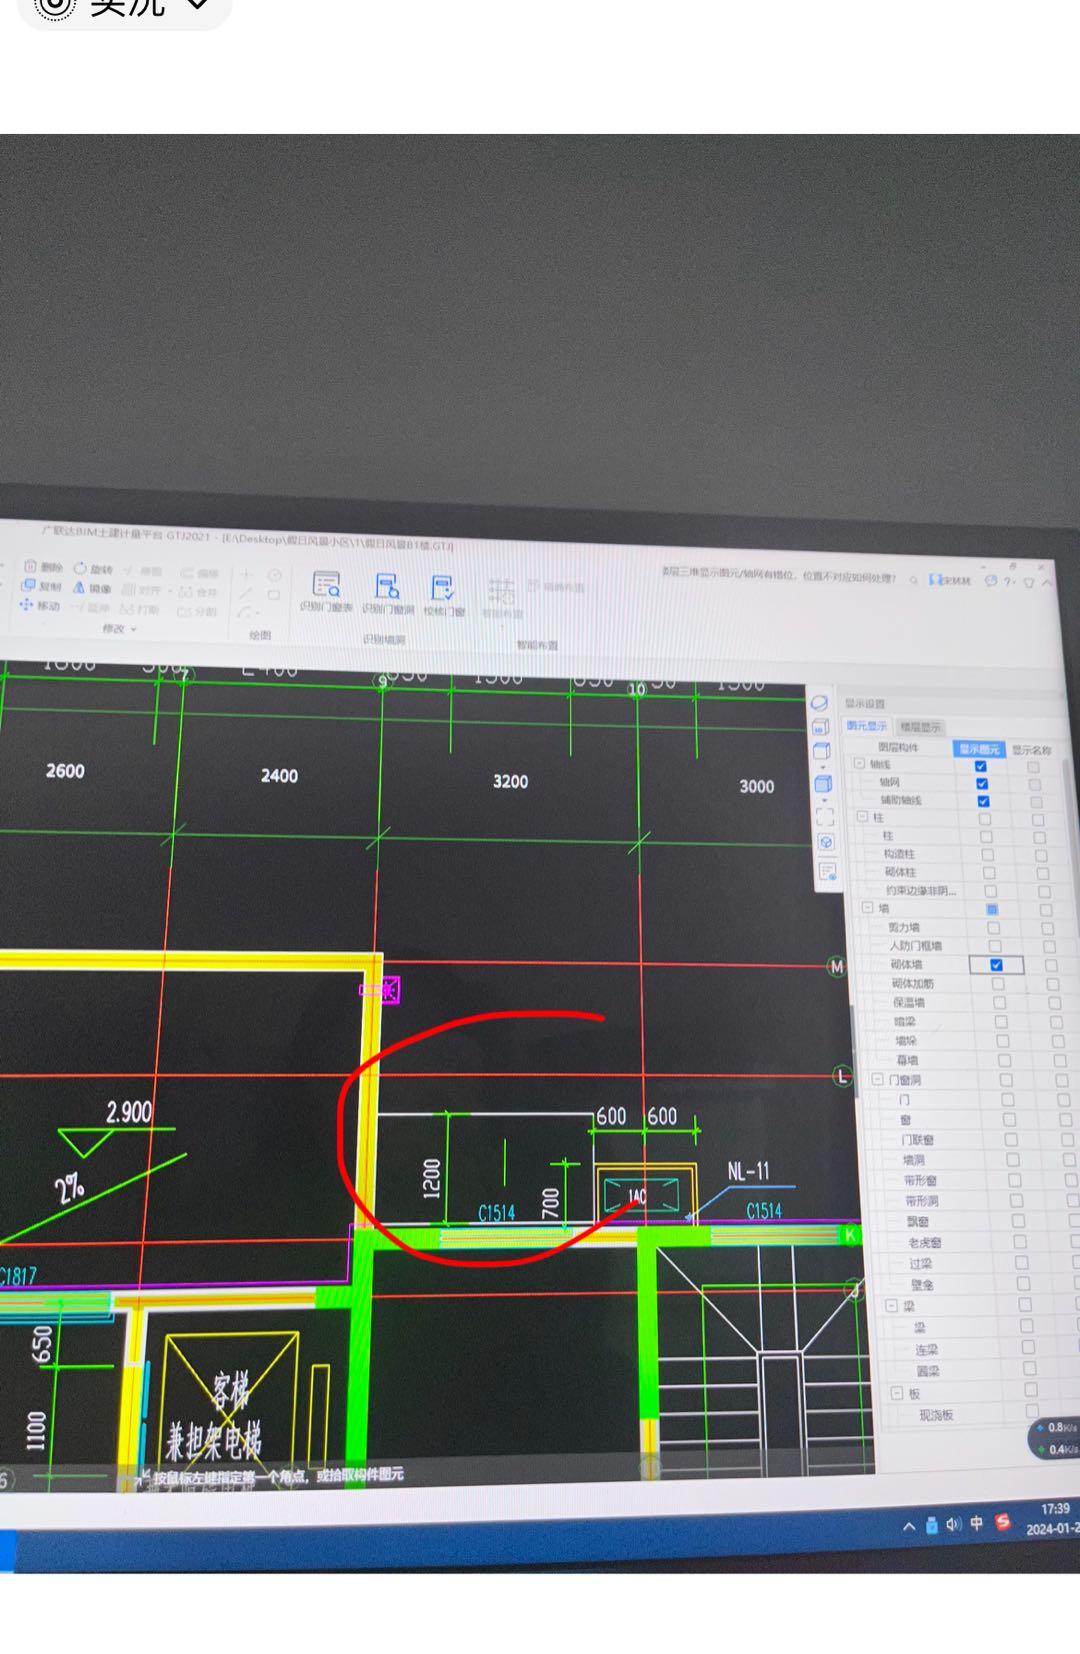The height and width of the screenshot is (1654, 1080).
Task: Click the display settings list icon in side toolbar
Action: click(x=828, y=871)
